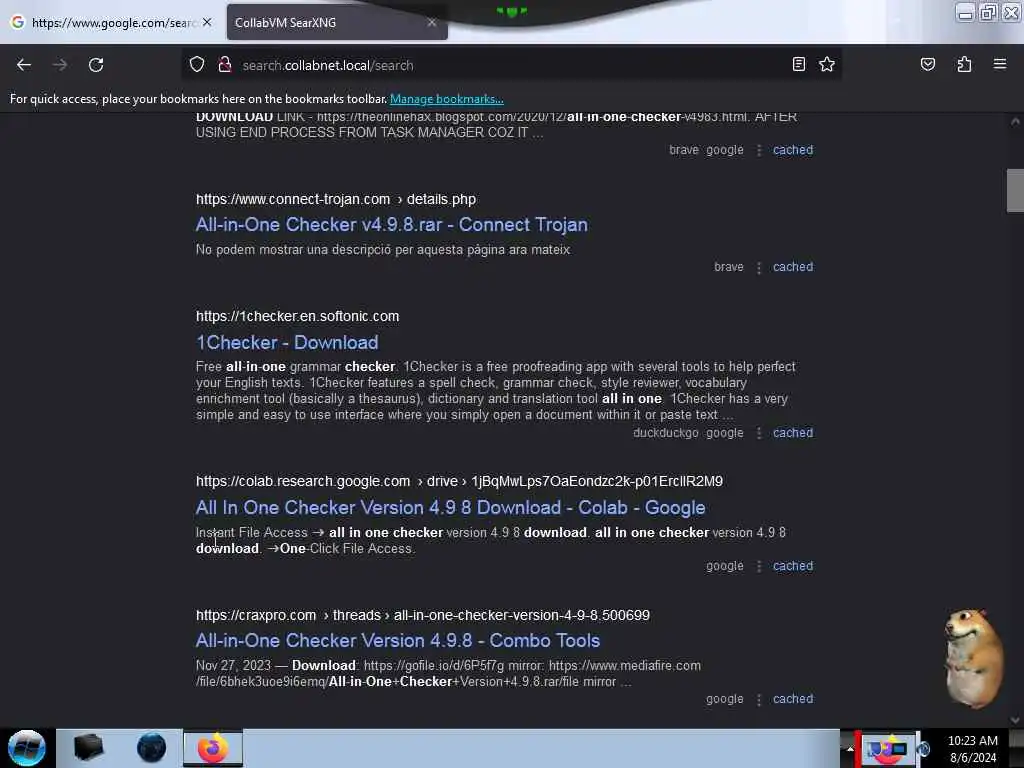Toggle reader view icon
1024x768 pixels.
point(798,64)
